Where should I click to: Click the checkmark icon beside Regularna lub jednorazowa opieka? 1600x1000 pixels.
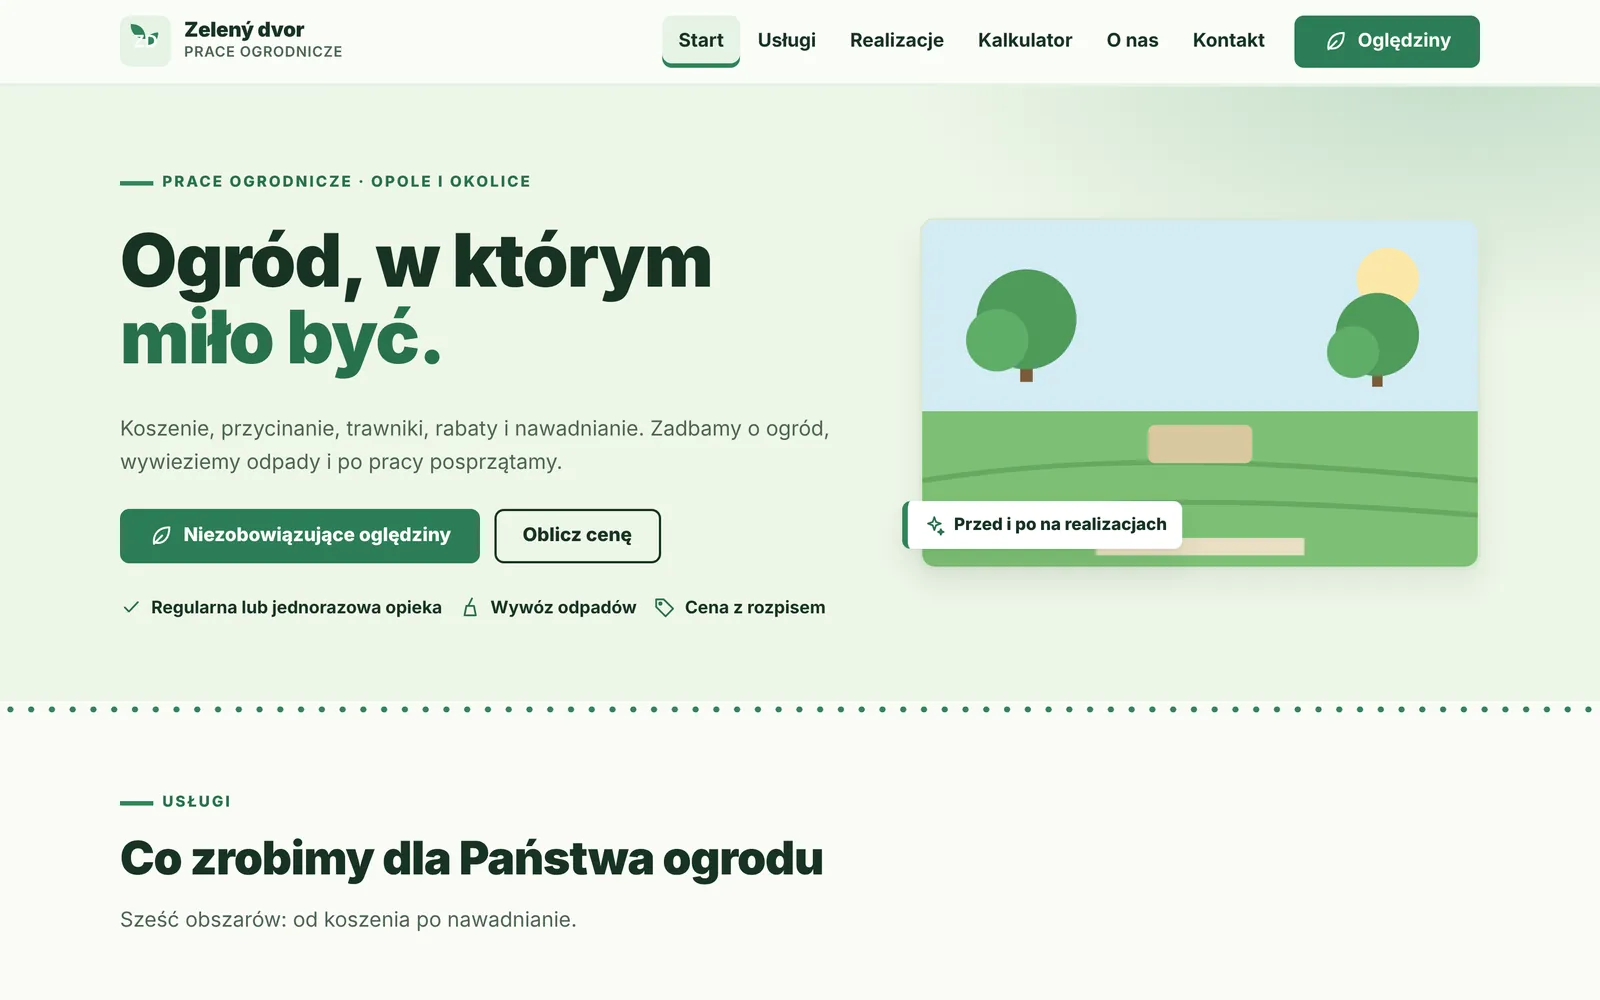(131, 607)
